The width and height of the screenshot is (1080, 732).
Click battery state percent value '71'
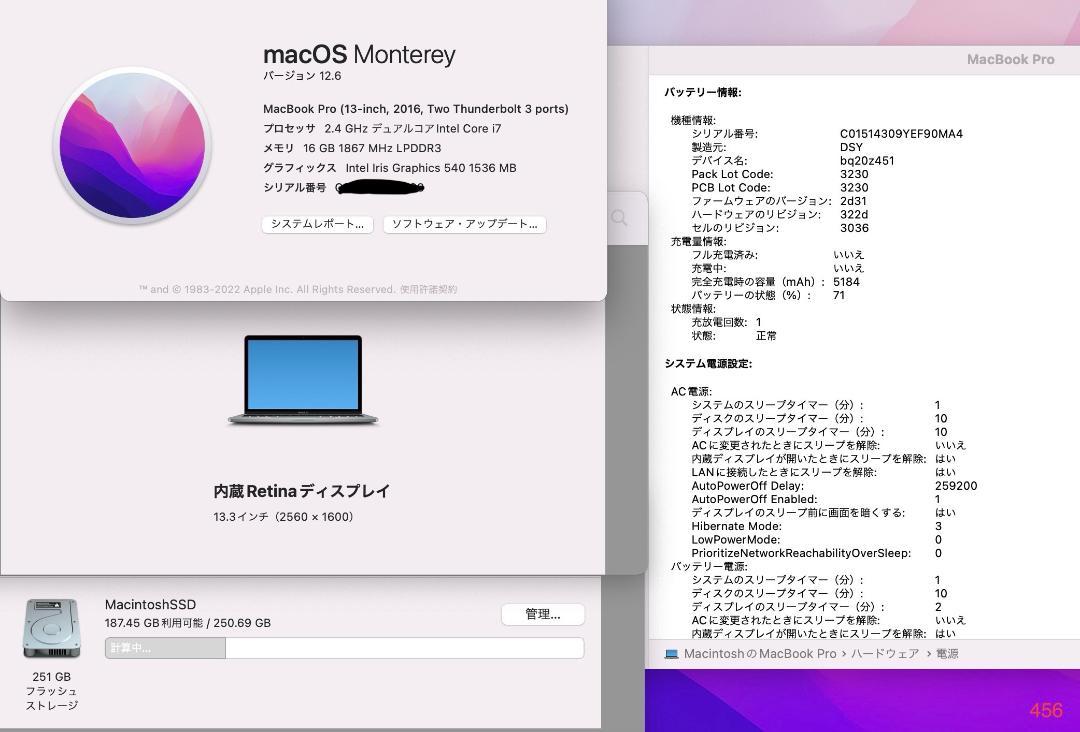coord(839,295)
